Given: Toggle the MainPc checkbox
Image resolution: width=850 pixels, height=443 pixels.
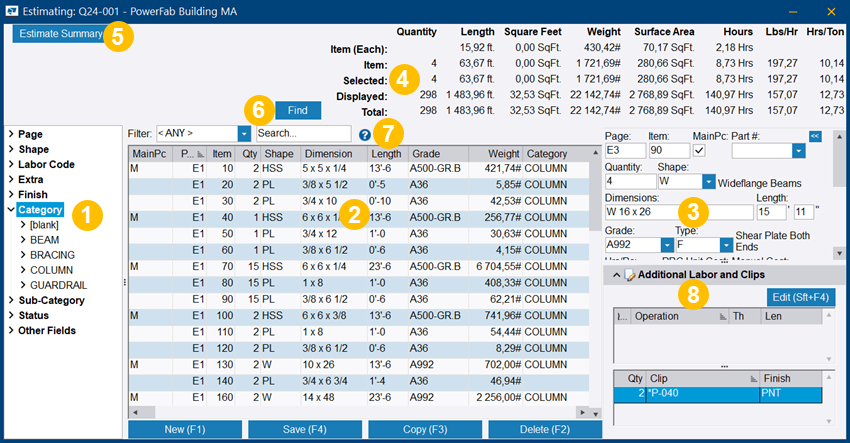Looking at the screenshot, I should point(699,151).
